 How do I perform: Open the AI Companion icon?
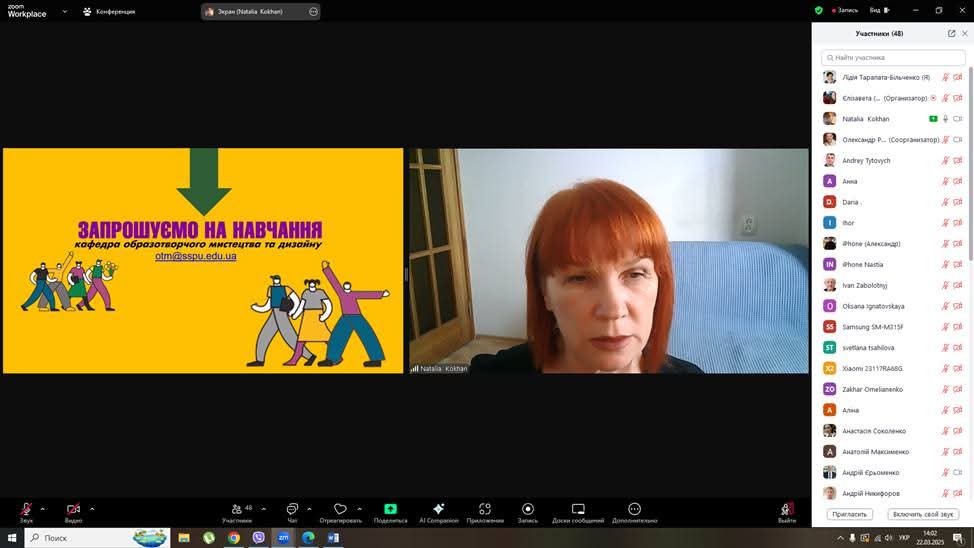438,511
